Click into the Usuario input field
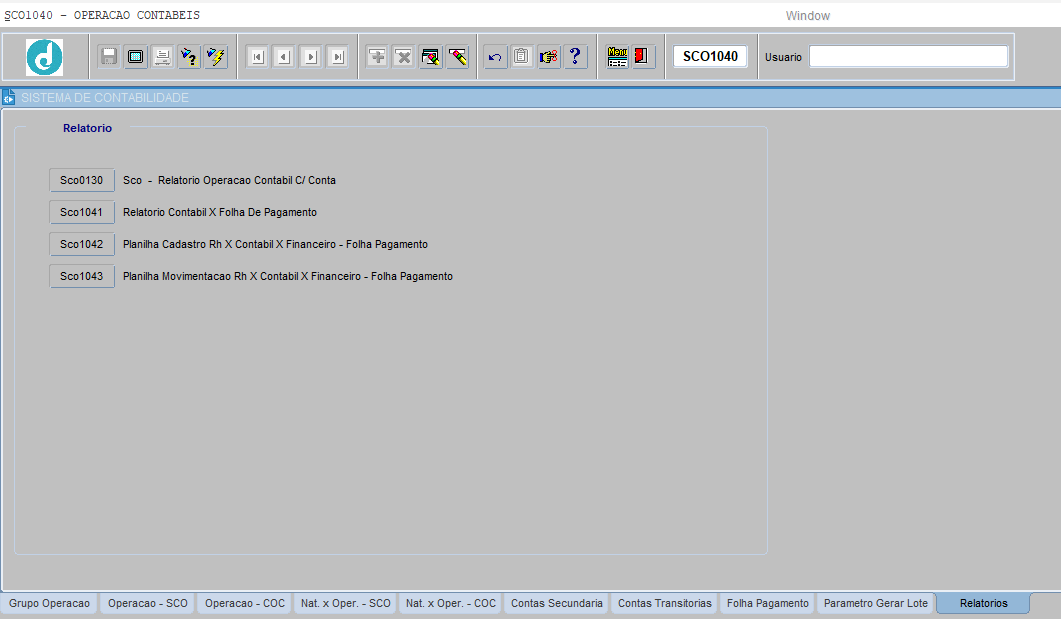 point(908,57)
